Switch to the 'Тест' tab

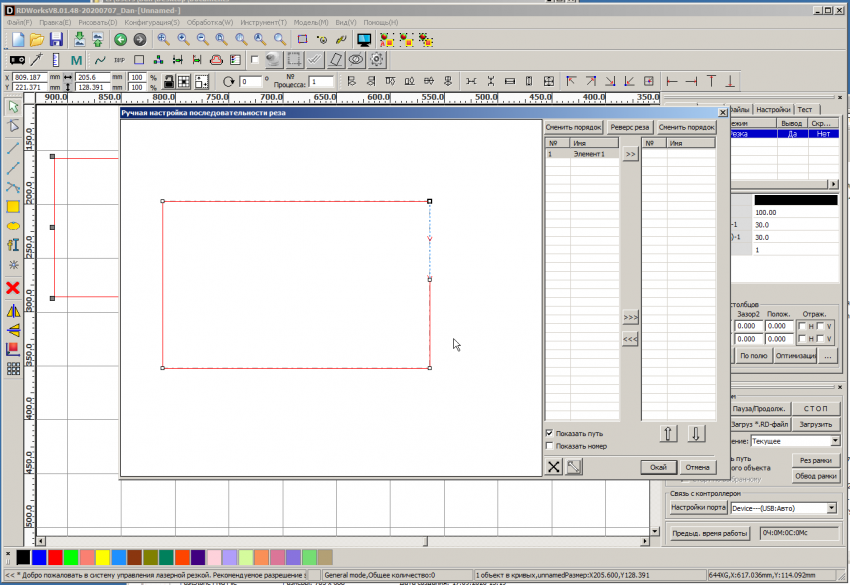tap(804, 110)
